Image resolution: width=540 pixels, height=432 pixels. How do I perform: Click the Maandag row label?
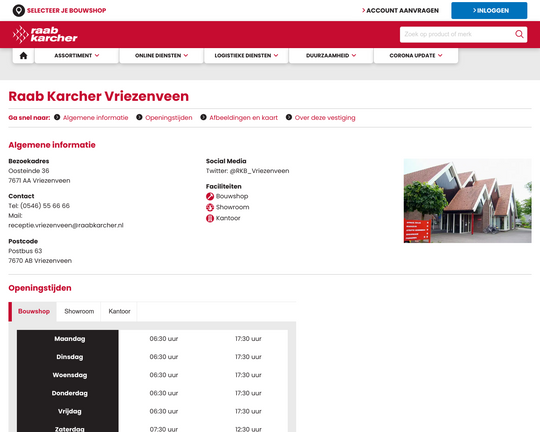pyautogui.click(x=70, y=339)
